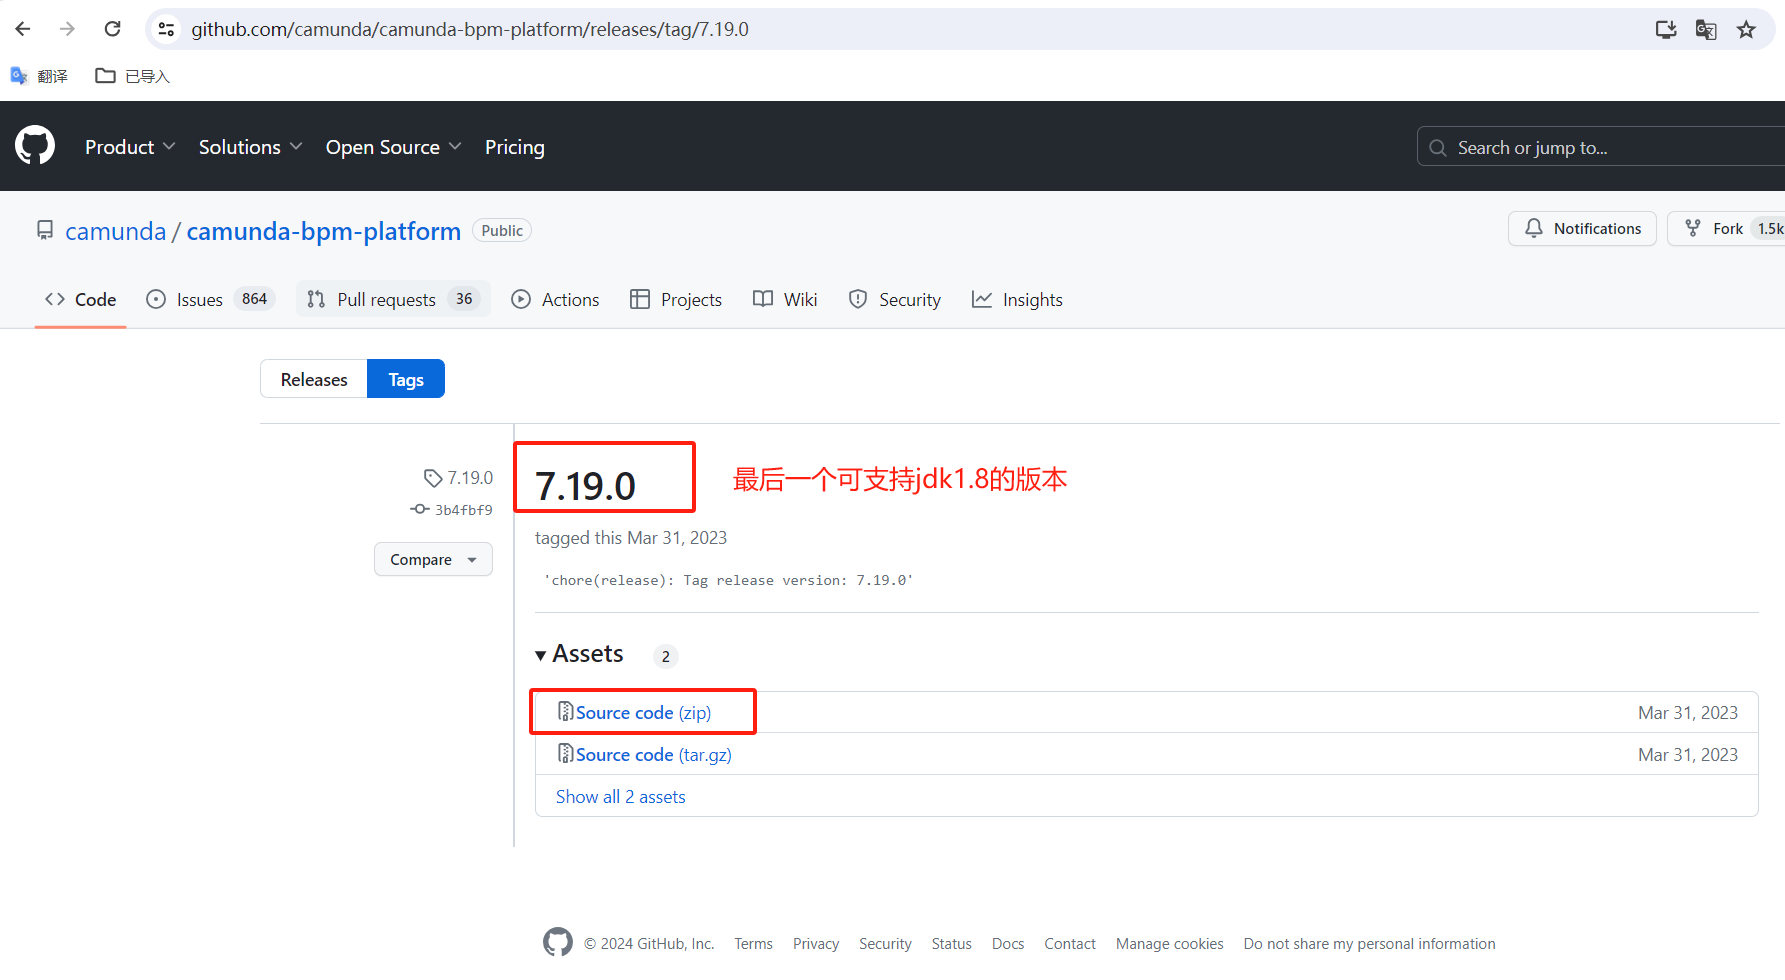The image size is (1785, 980).
Task: Bookmark this page with the star icon
Action: [1746, 29]
